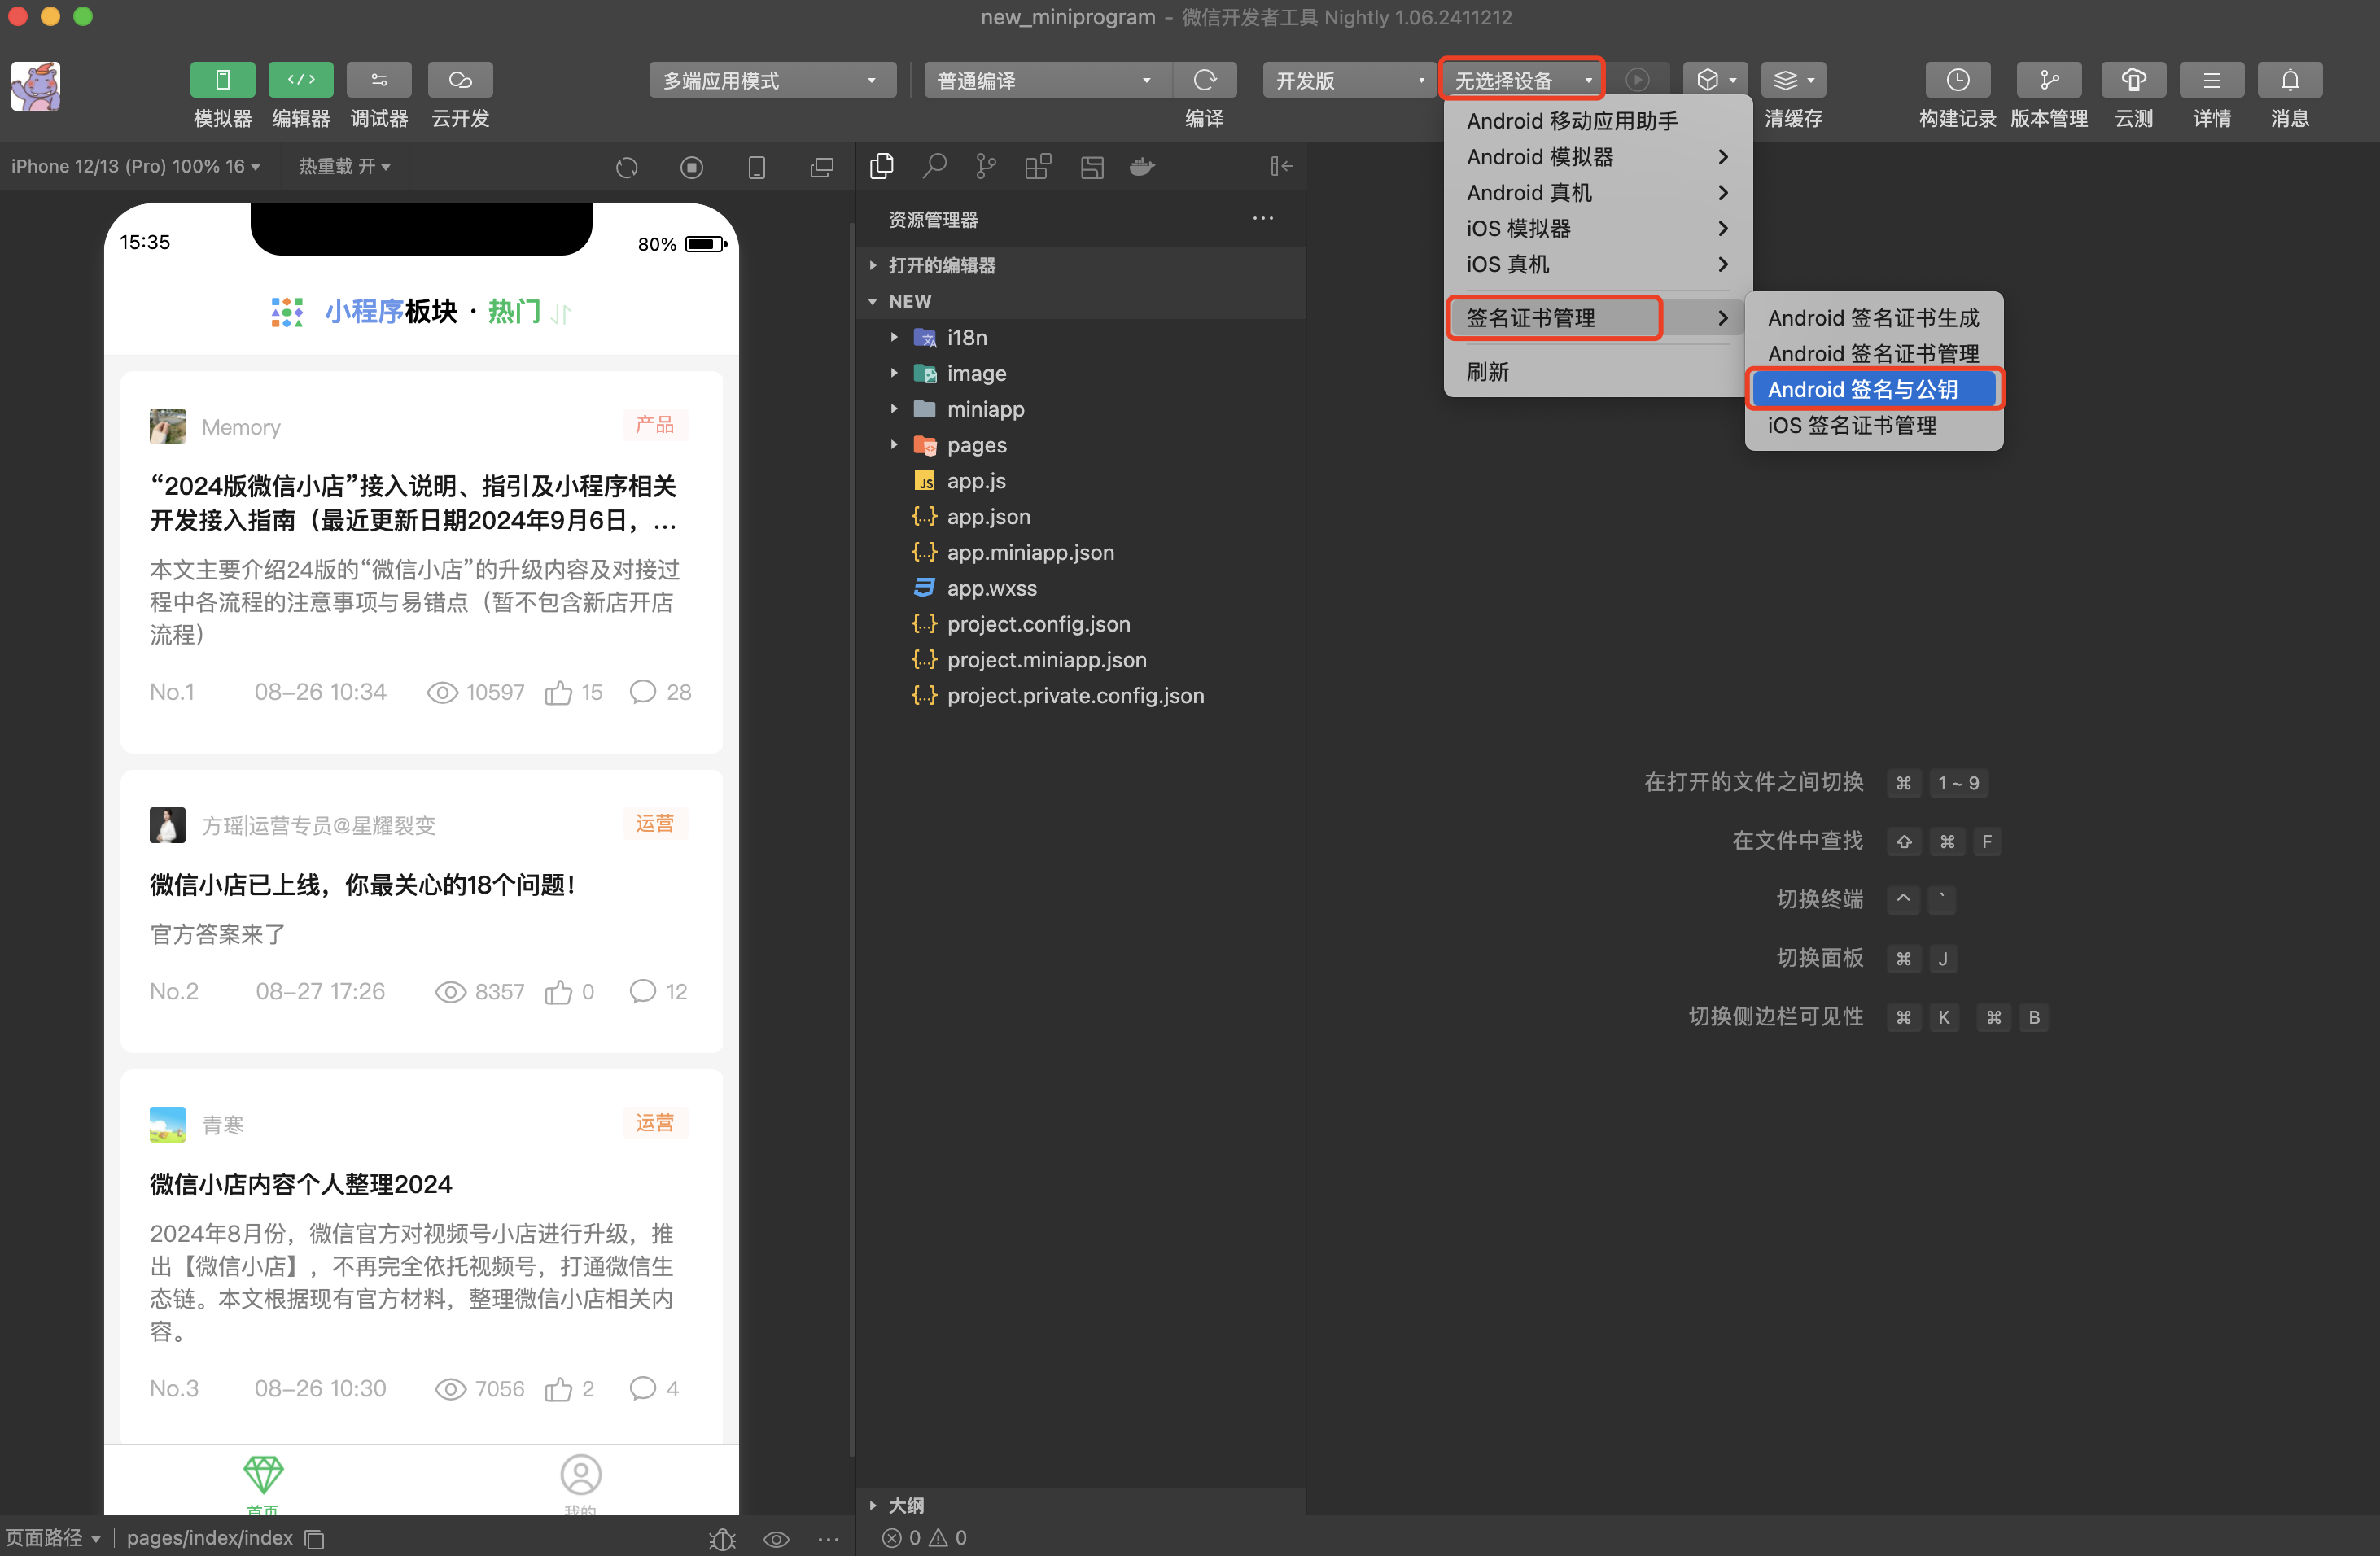Open the Docker whale icon
The width and height of the screenshot is (2380, 1556).
1143,166
